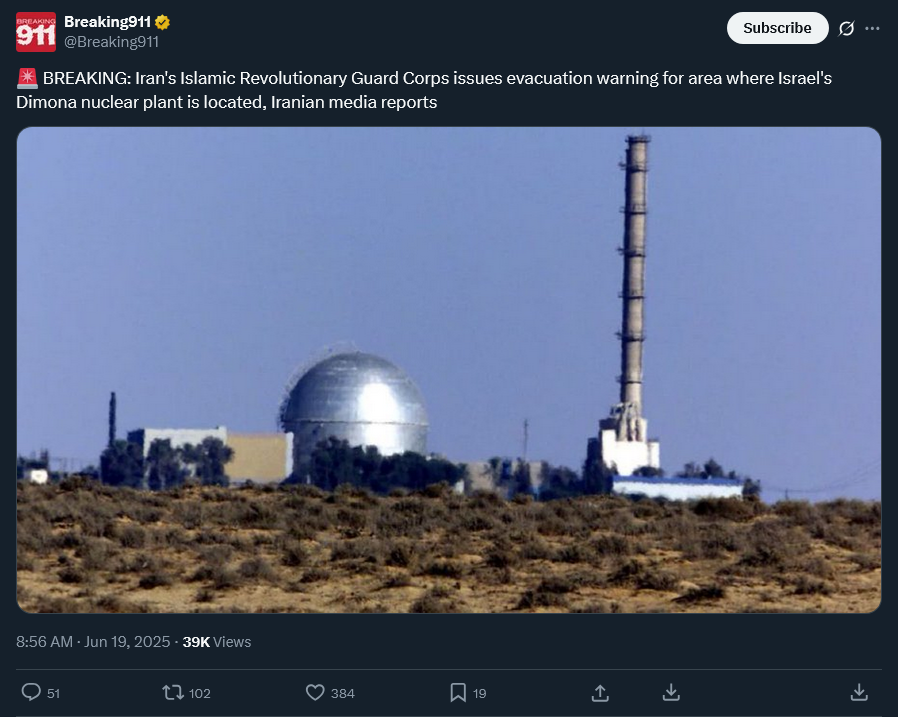This screenshot has width=898, height=717.
Task: Open the repost arrows menu
Action: click(173, 692)
